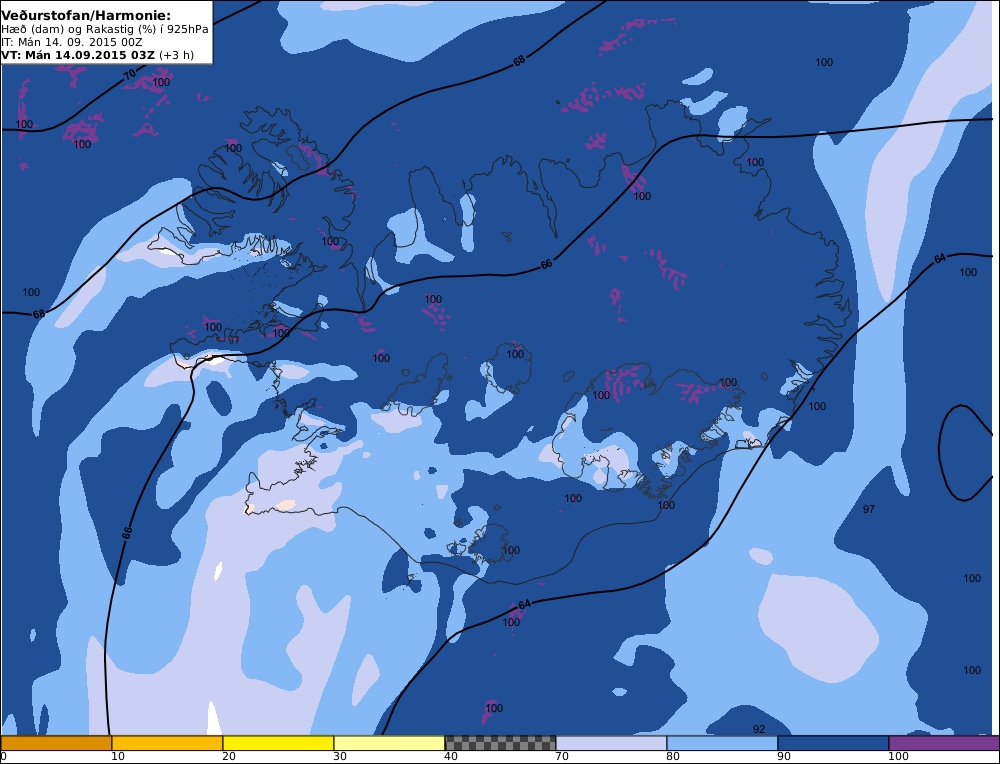
Task: Pick the bright yellow 20–30 legend swatch
Action: point(278,743)
